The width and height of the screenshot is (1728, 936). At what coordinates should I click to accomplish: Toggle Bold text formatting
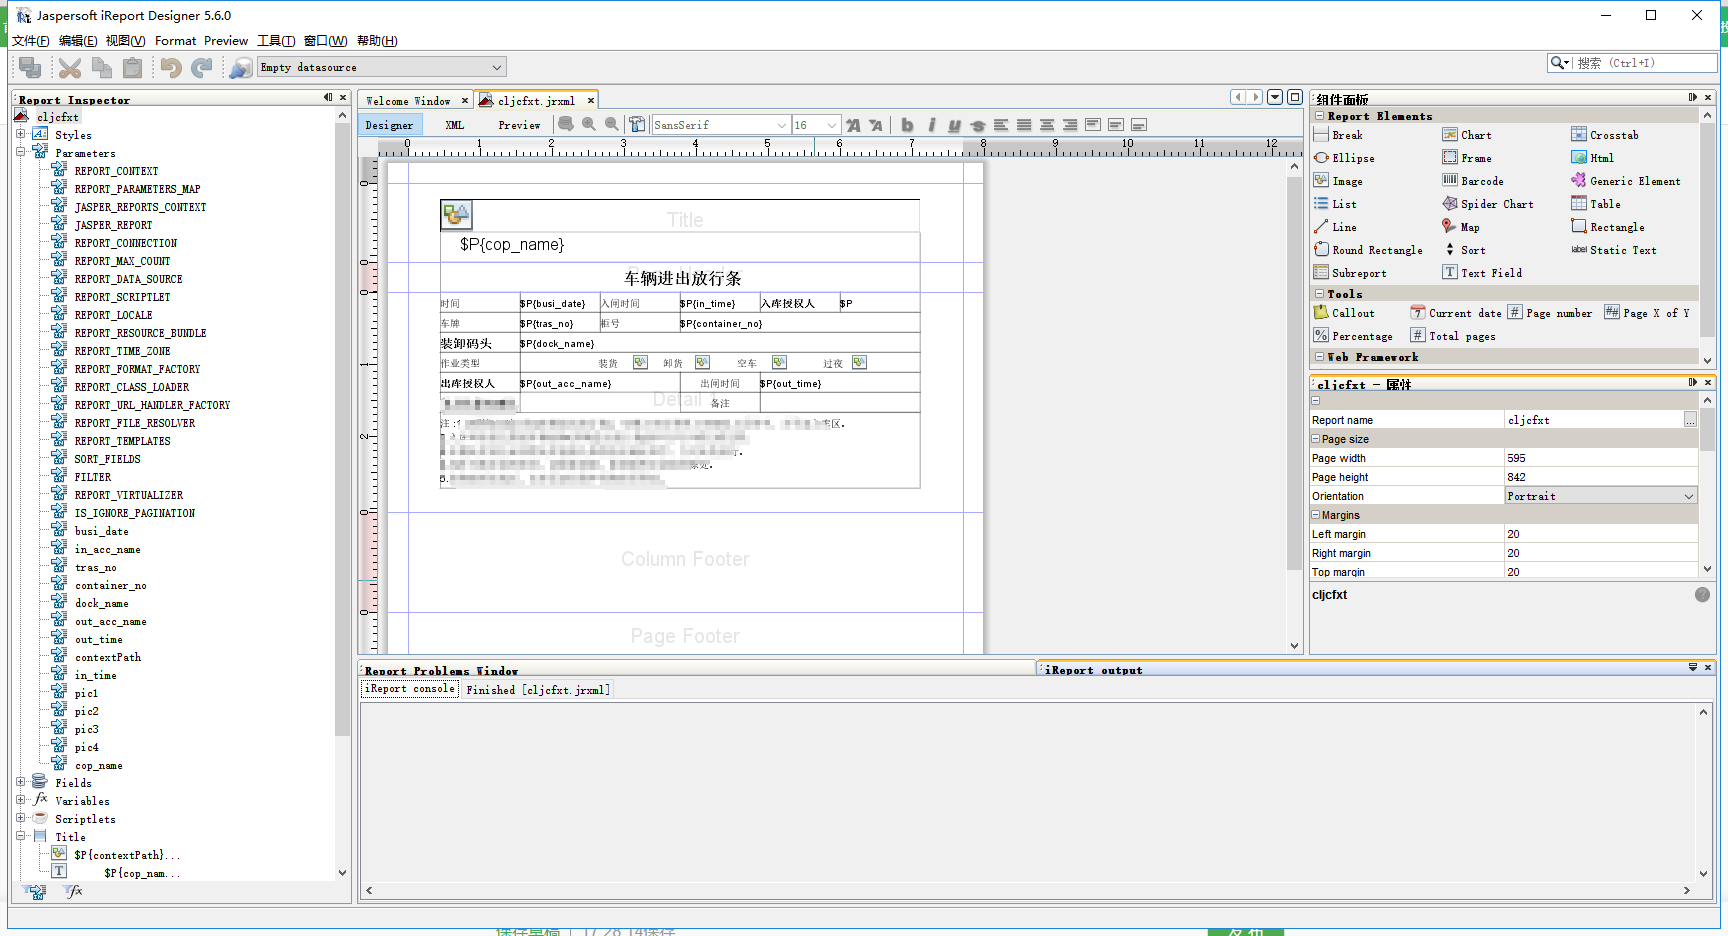click(x=907, y=125)
